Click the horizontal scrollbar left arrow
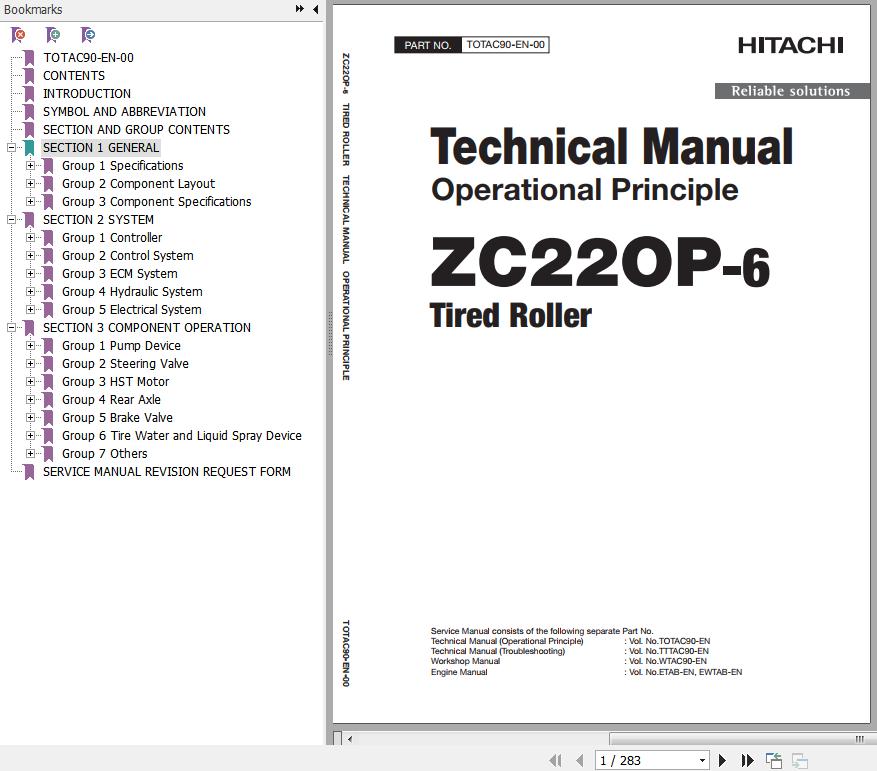The height and width of the screenshot is (771, 877). point(350,739)
